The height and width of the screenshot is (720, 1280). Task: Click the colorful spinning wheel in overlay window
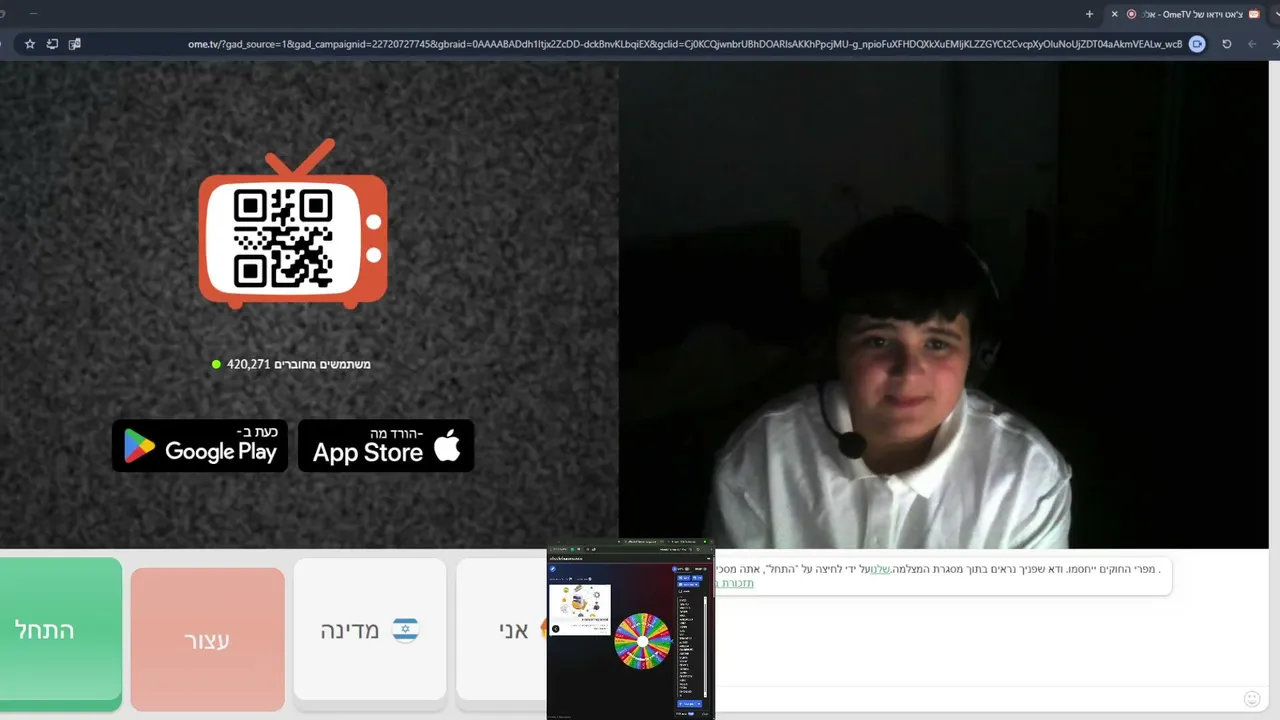[x=642, y=641]
